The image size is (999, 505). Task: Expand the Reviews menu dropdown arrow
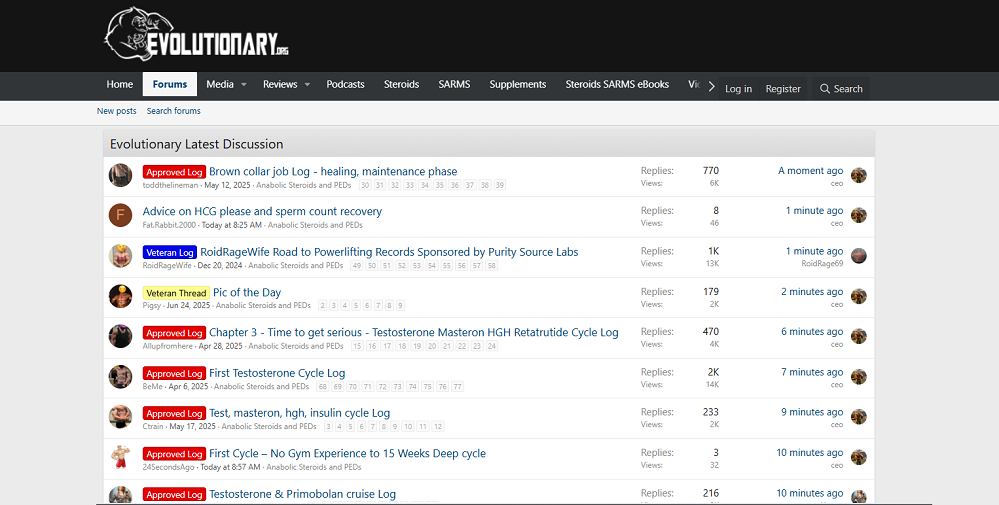point(306,85)
